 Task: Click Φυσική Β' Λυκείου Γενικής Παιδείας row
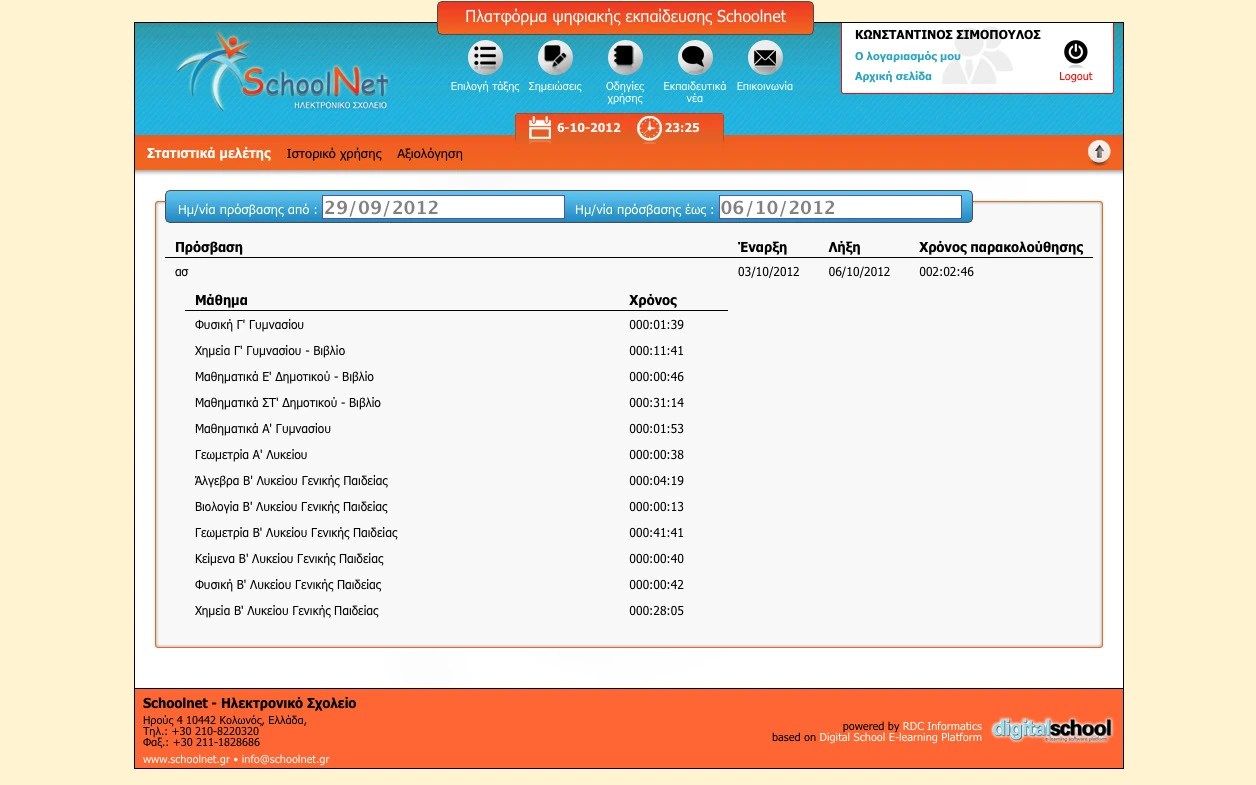(x=456, y=585)
